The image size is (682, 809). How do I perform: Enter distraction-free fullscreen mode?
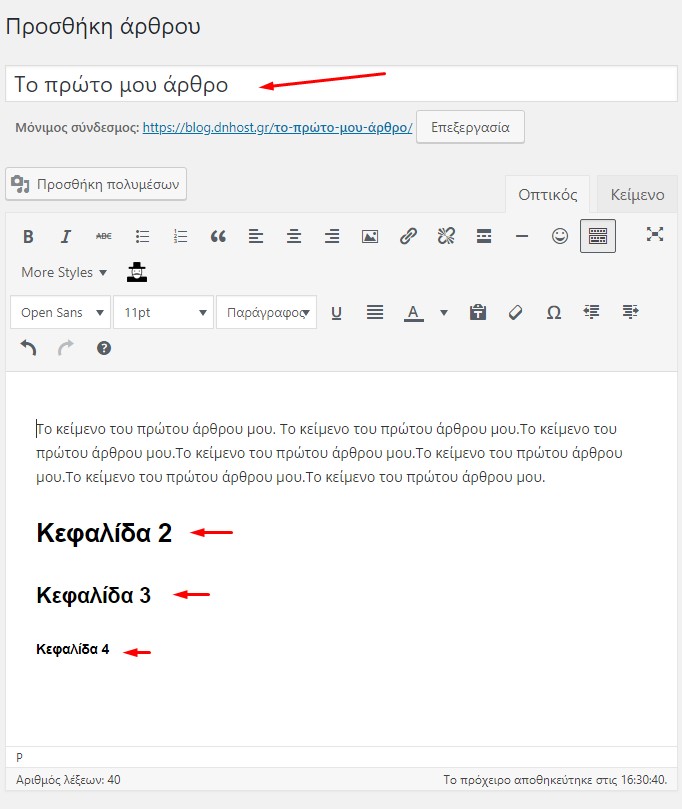pyautogui.click(x=655, y=235)
